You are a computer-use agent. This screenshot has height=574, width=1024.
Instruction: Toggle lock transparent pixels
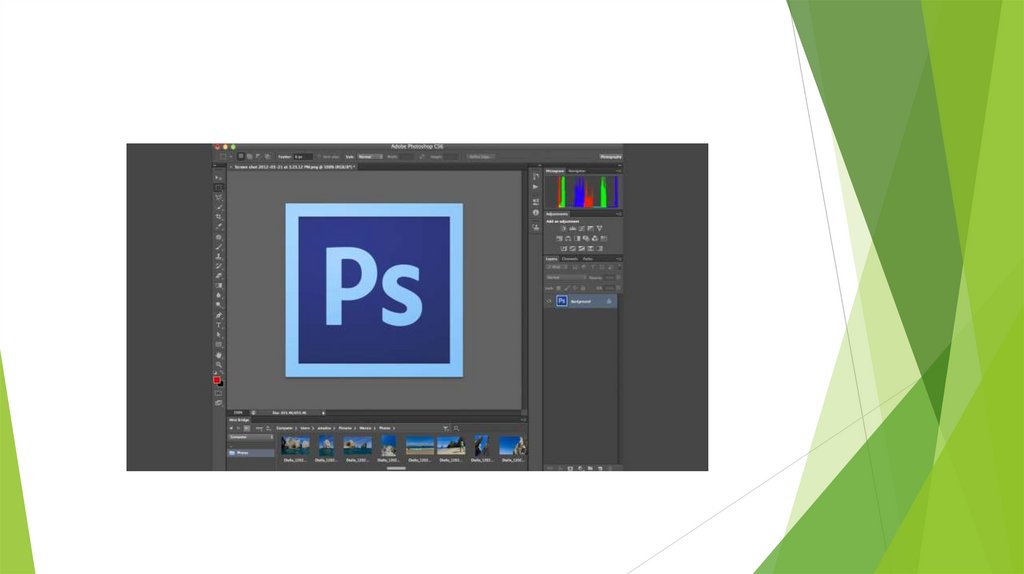[558, 289]
